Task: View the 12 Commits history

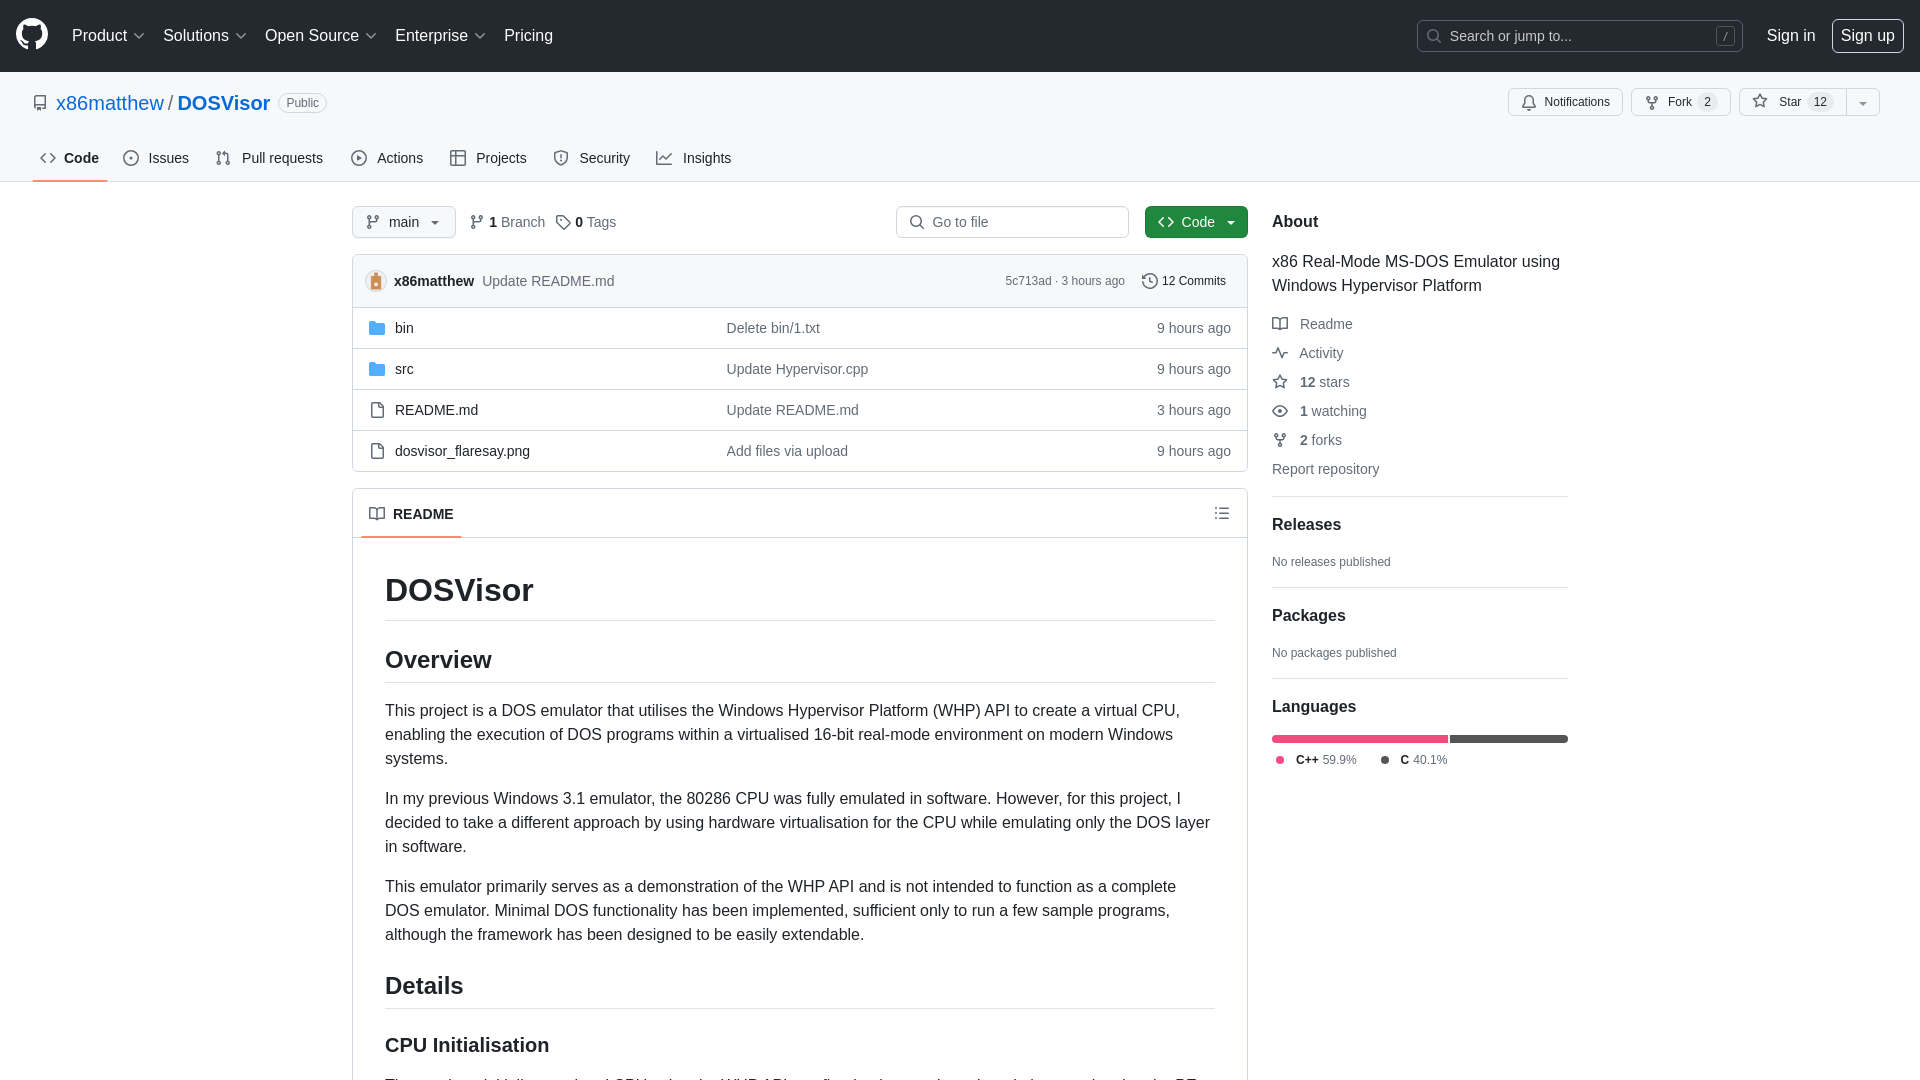Action: click(1184, 281)
